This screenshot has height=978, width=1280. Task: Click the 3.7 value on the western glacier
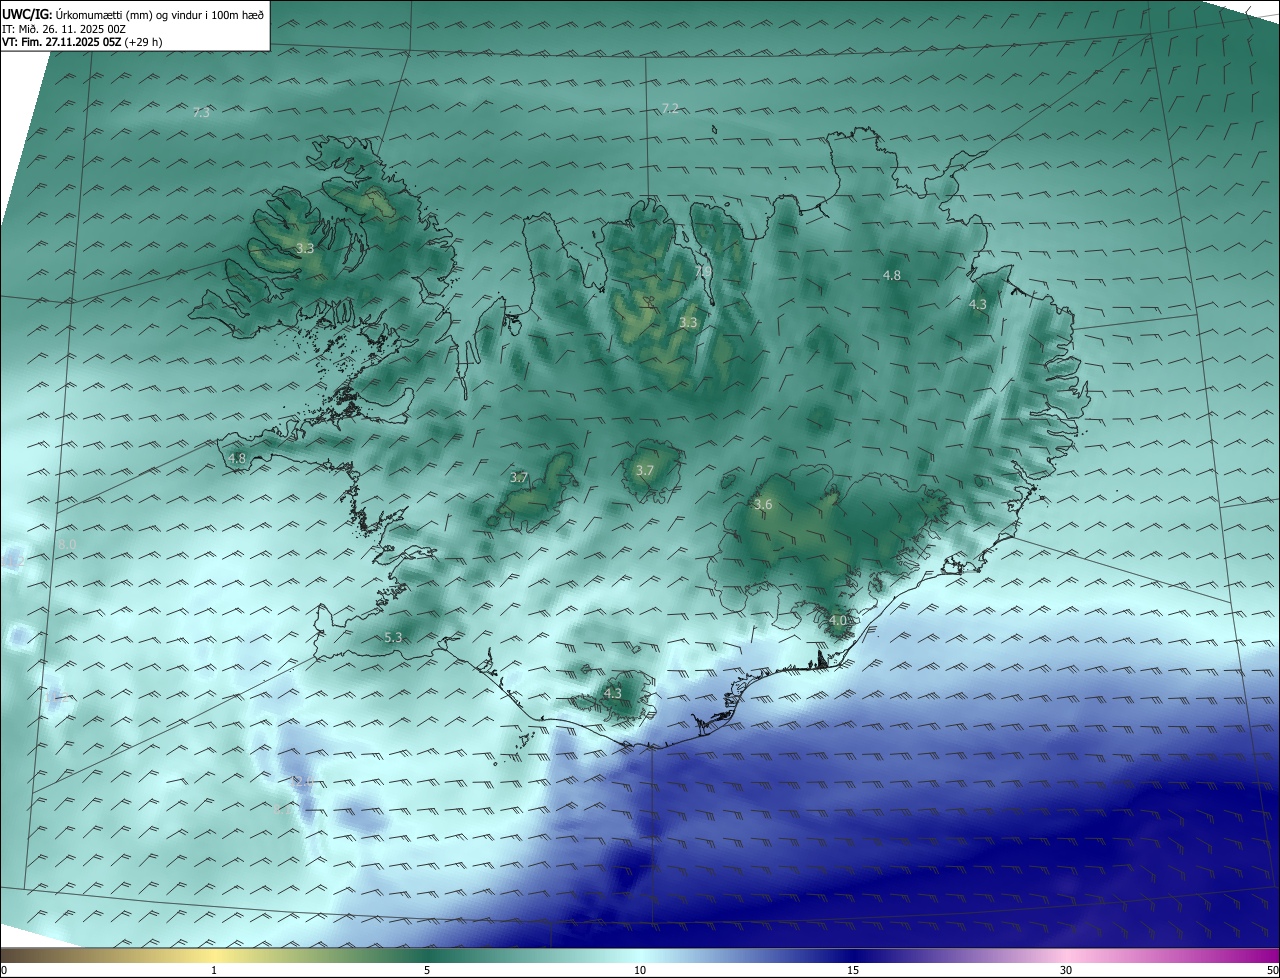(519, 478)
